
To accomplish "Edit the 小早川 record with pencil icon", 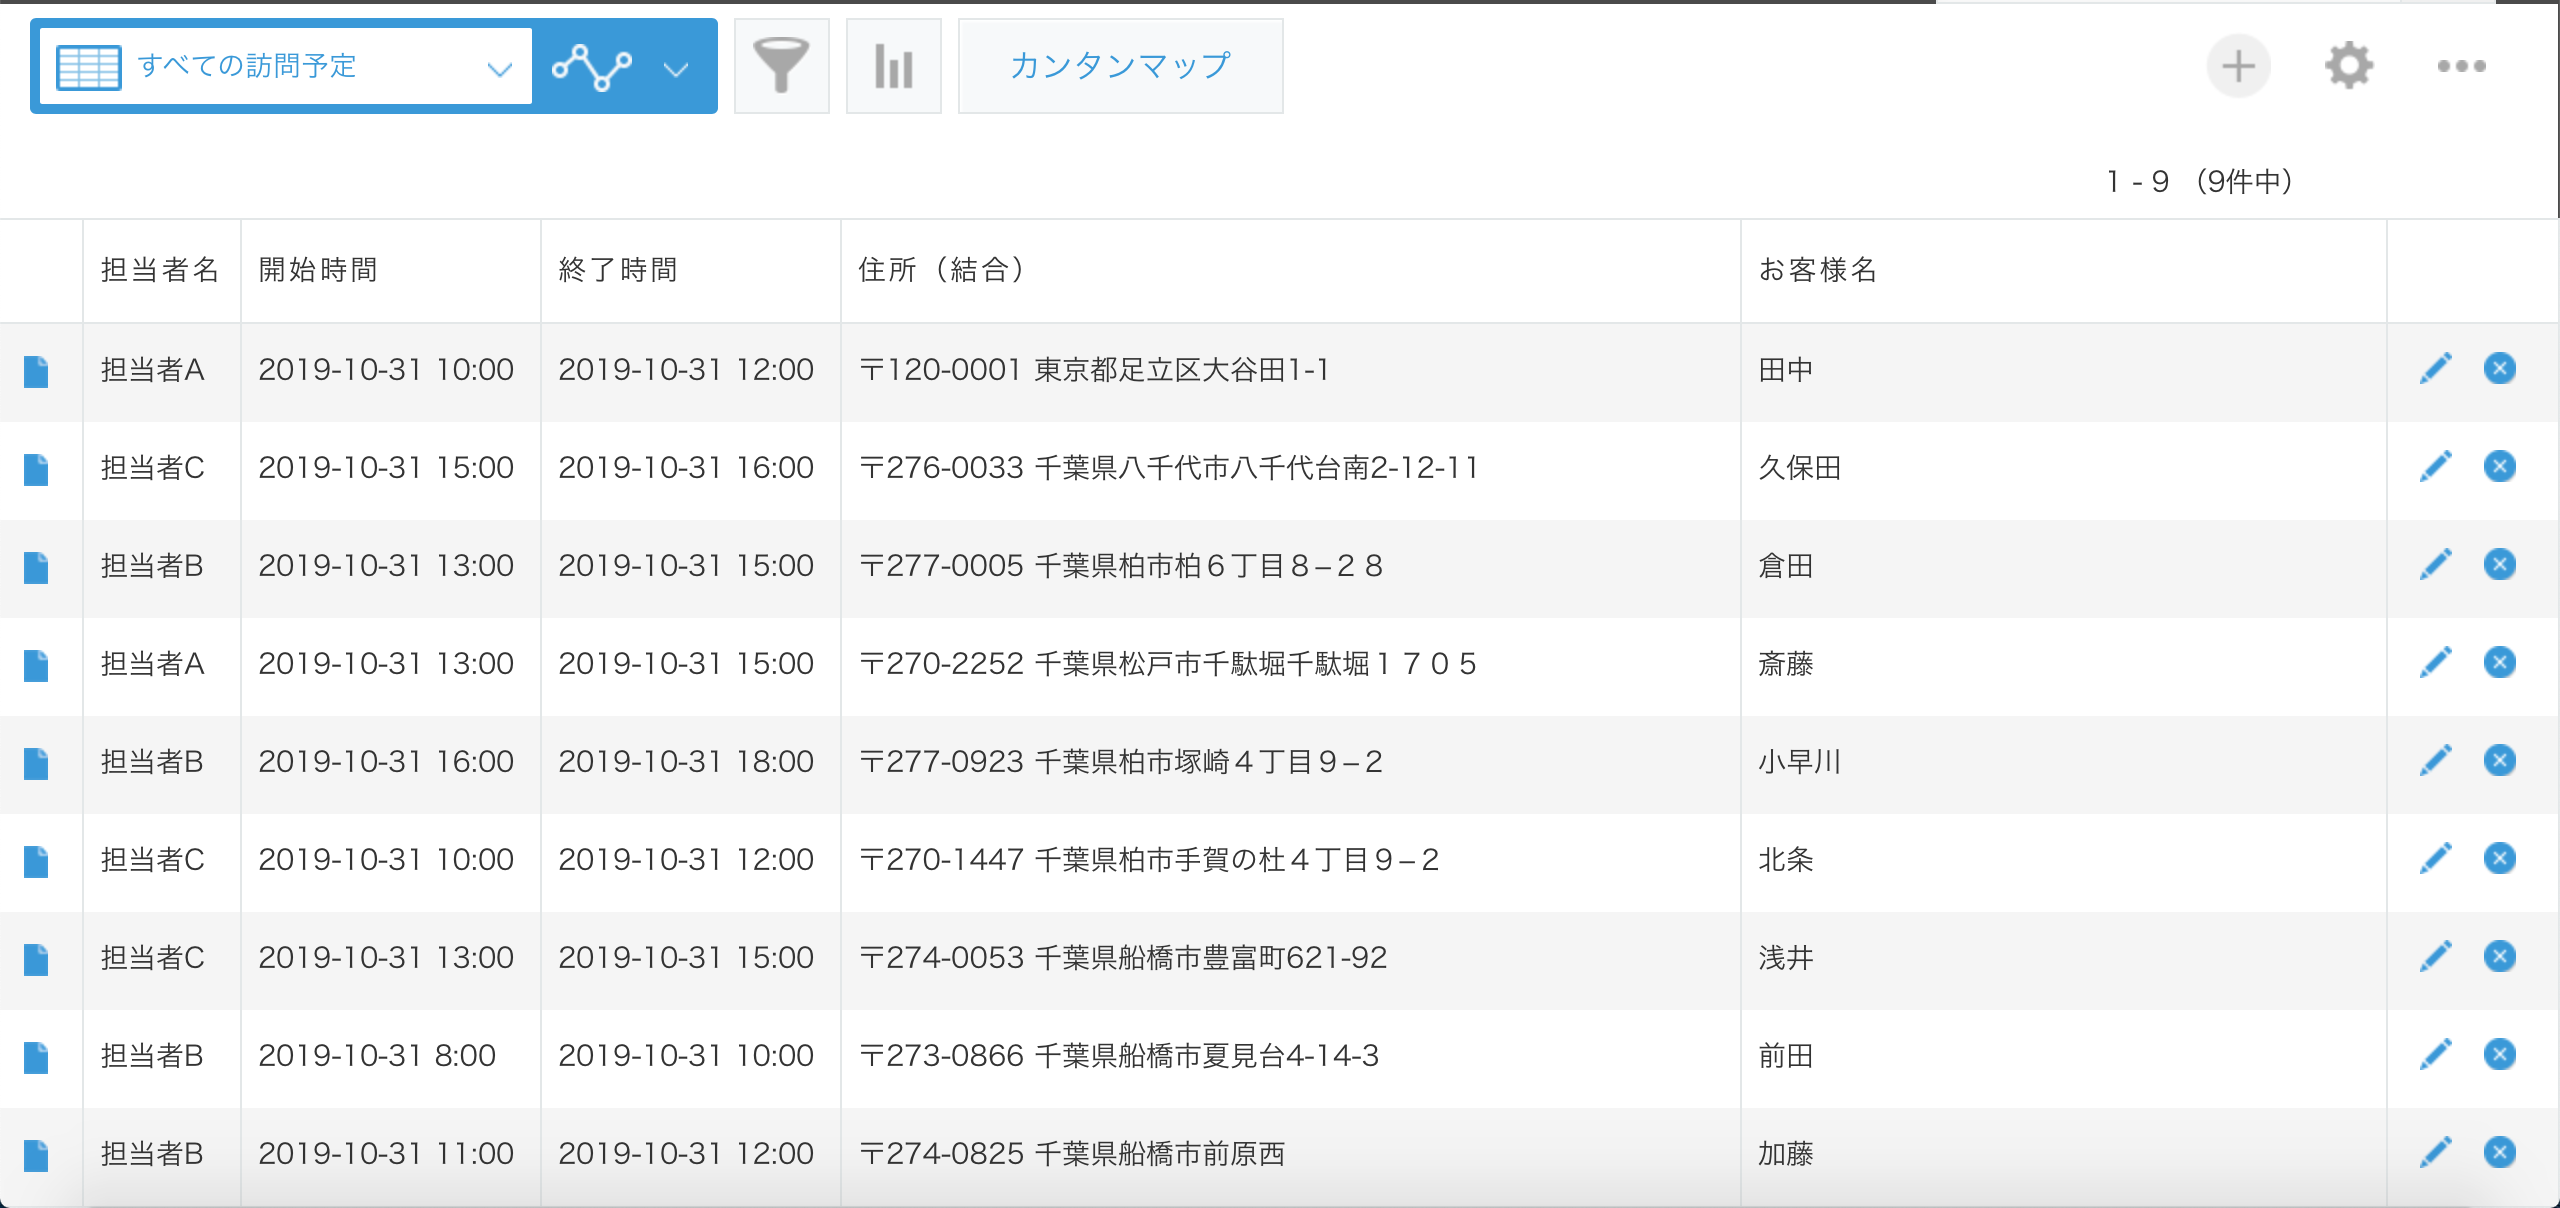I will [2435, 760].
